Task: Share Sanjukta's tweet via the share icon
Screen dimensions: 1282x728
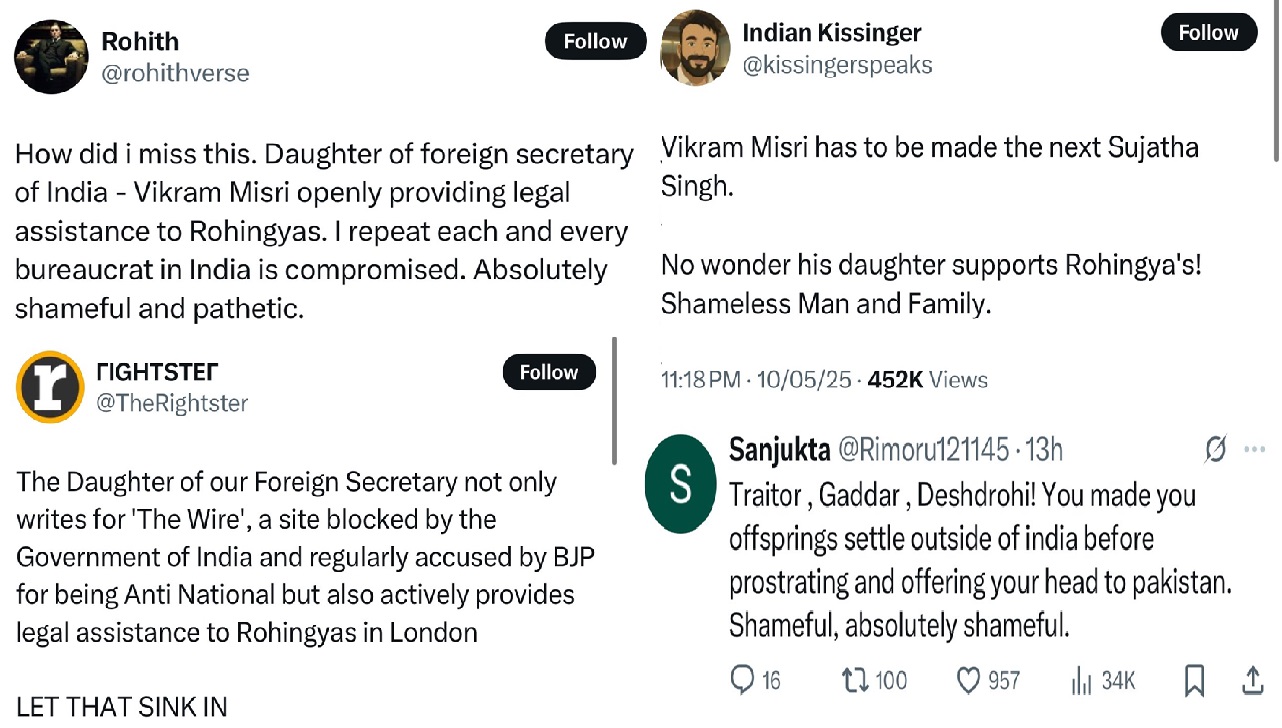Action: pos(1252,681)
